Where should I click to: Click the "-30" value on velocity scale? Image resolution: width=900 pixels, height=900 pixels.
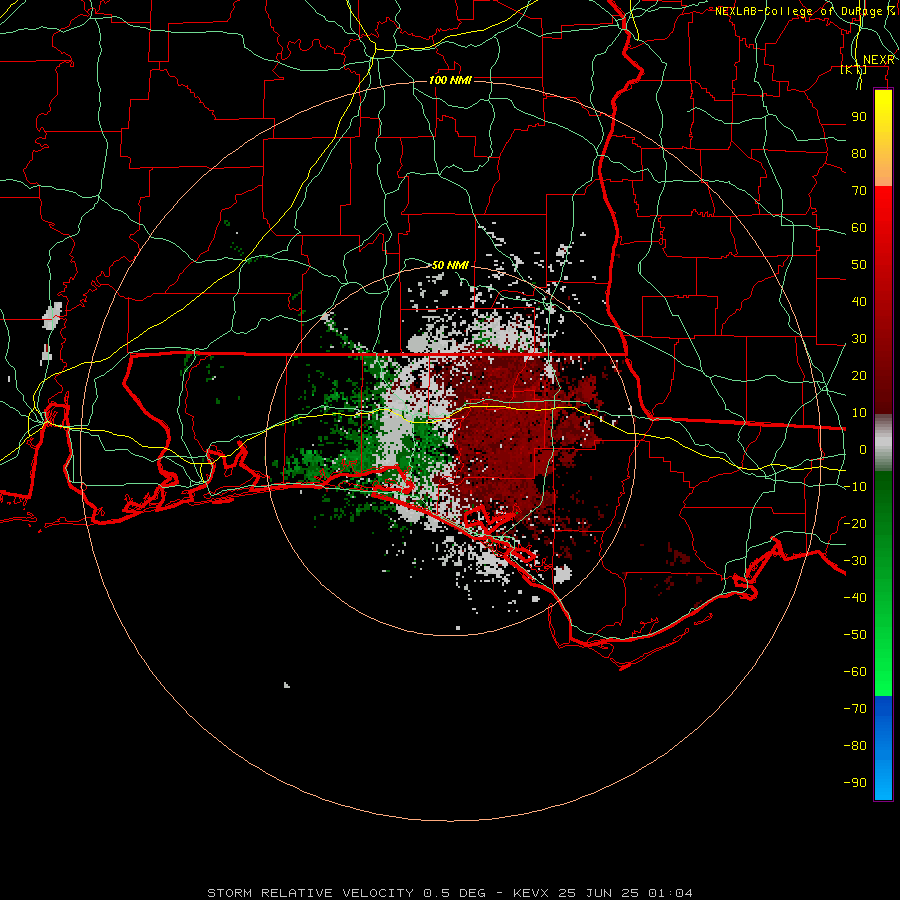(x=855, y=561)
